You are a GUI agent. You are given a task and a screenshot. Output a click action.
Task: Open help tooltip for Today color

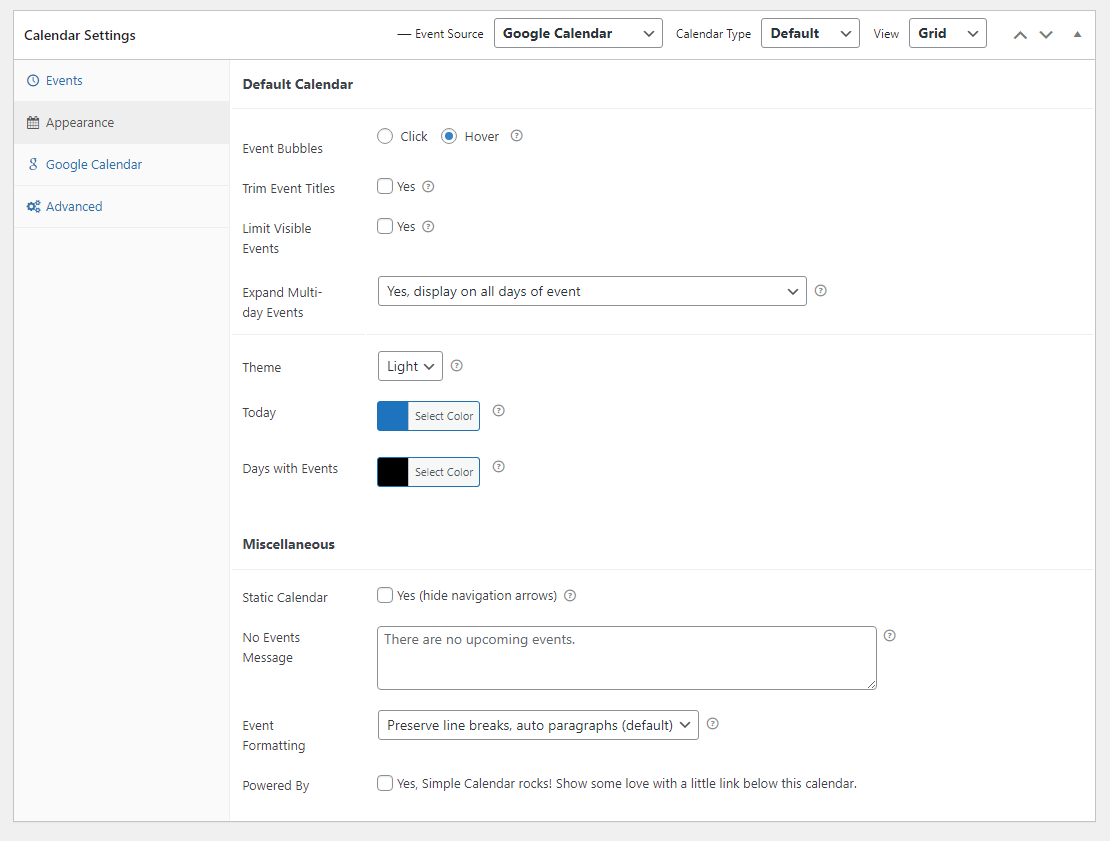[x=498, y=411]
